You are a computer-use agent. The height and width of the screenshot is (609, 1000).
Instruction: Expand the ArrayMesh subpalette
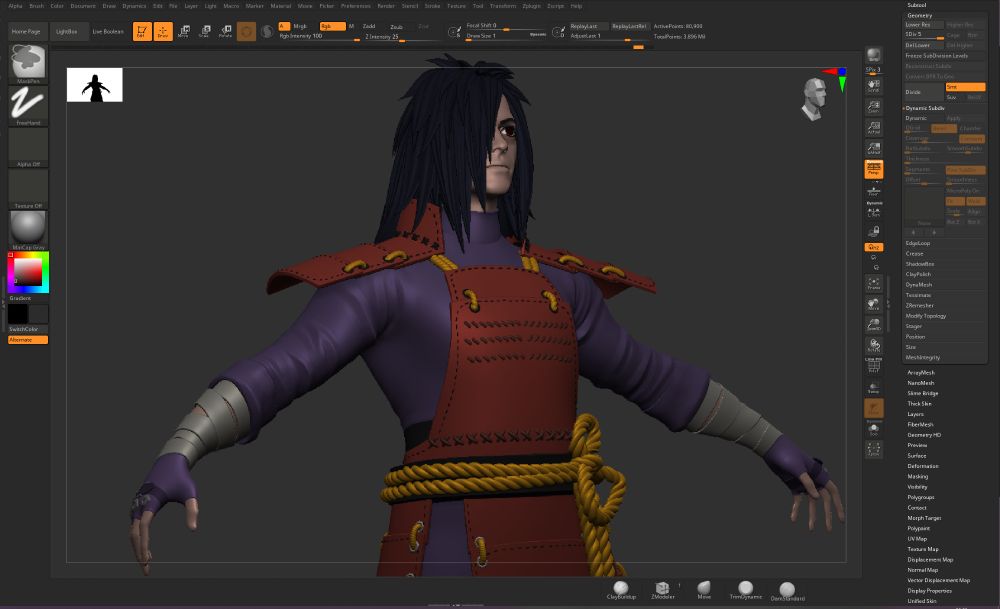[x=921, y=372]
